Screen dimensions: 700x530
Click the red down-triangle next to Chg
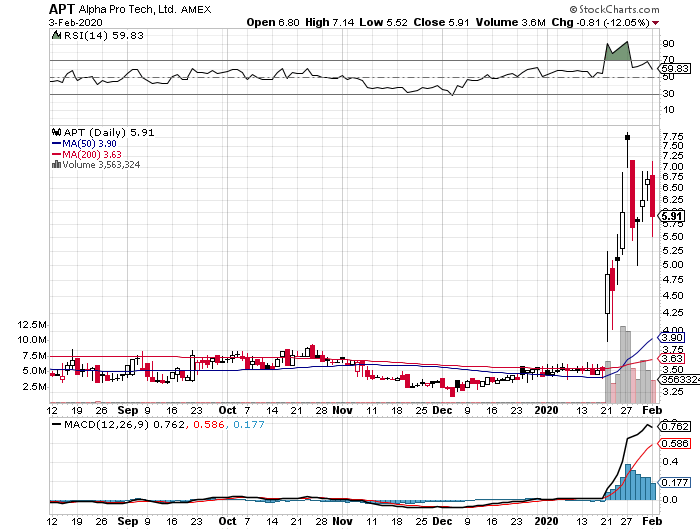pyautogui.click(x=655, y=23)
